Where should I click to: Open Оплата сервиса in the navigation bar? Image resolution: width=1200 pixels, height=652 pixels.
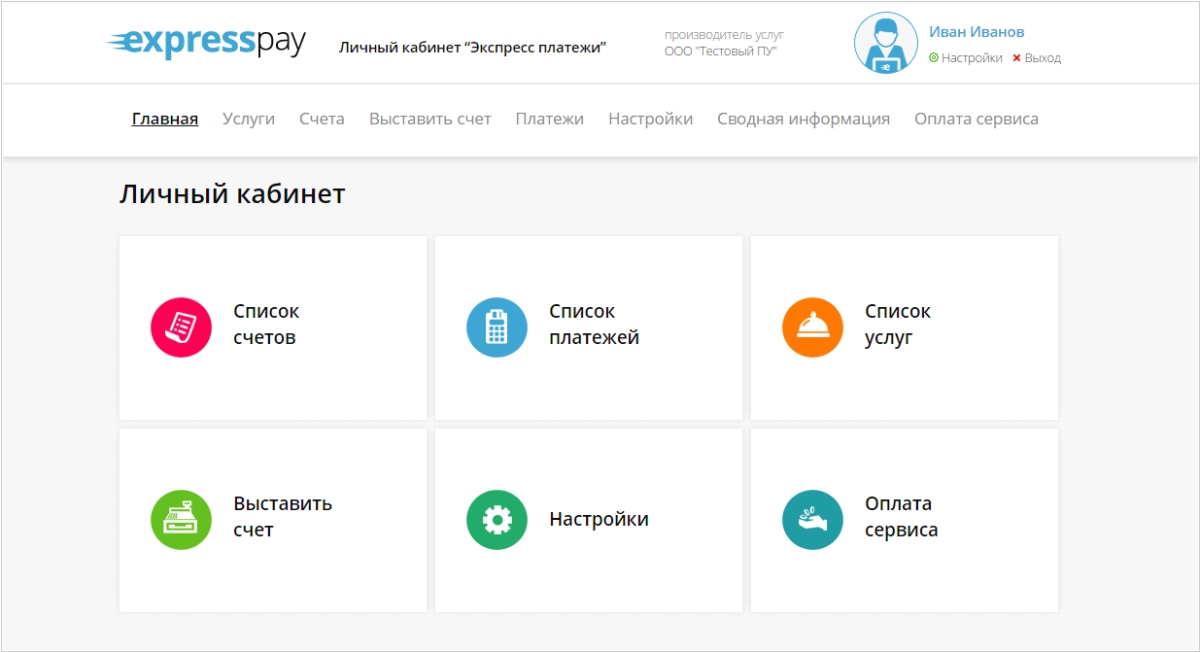pos(976,119)
